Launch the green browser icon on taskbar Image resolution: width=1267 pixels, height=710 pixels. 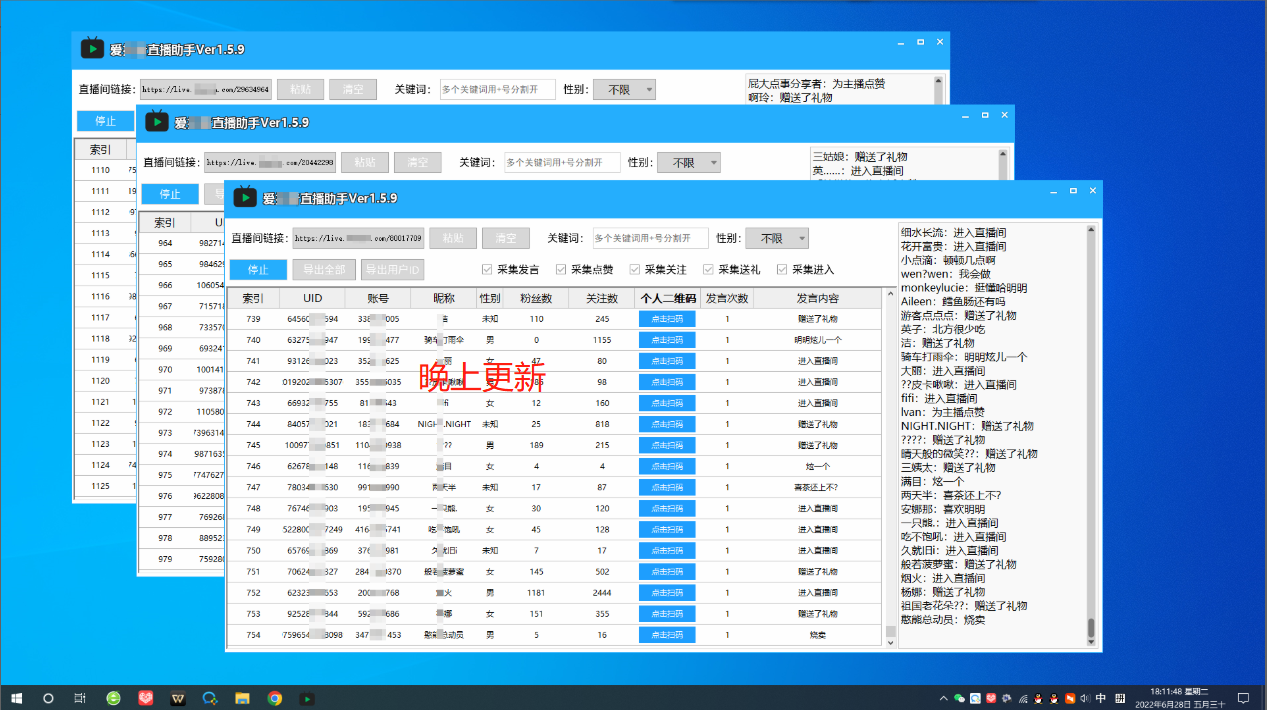click(x=114, y=697)
